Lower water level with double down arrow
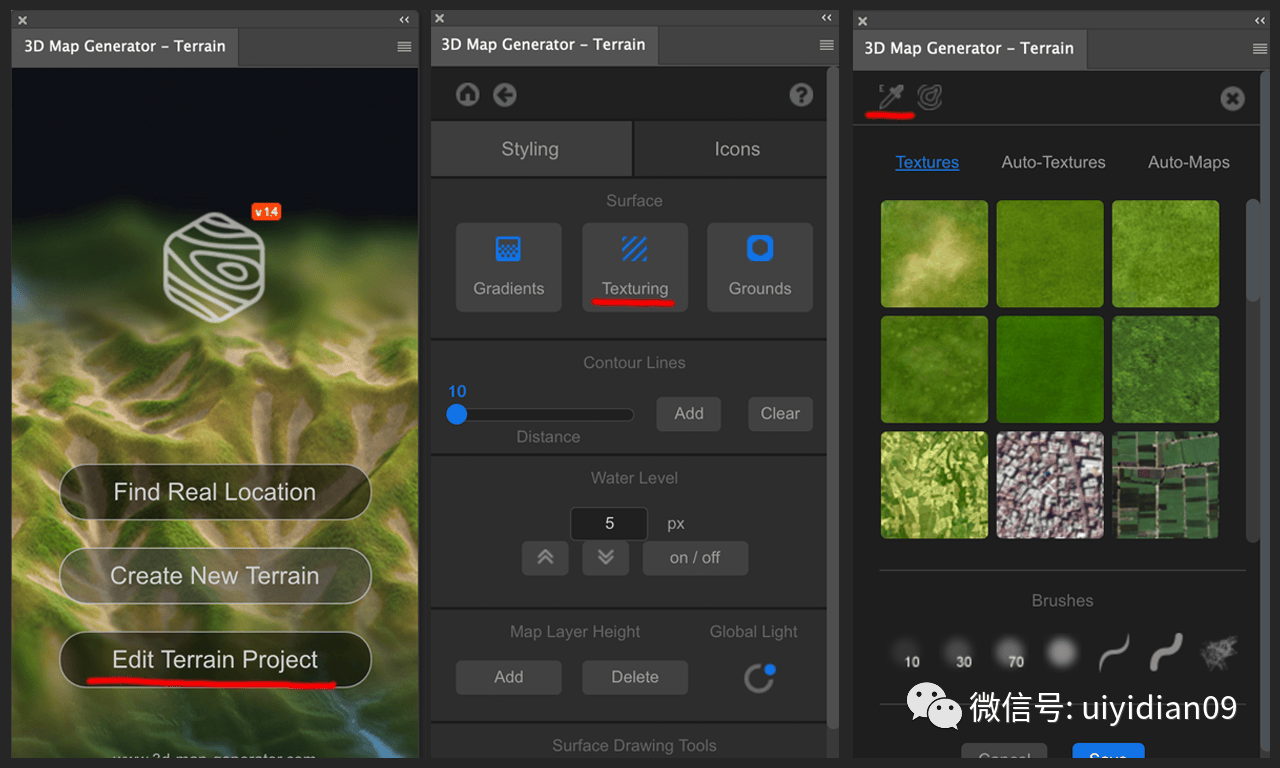1280x768 pixels. pyautogui.click(x=606, y=558)
